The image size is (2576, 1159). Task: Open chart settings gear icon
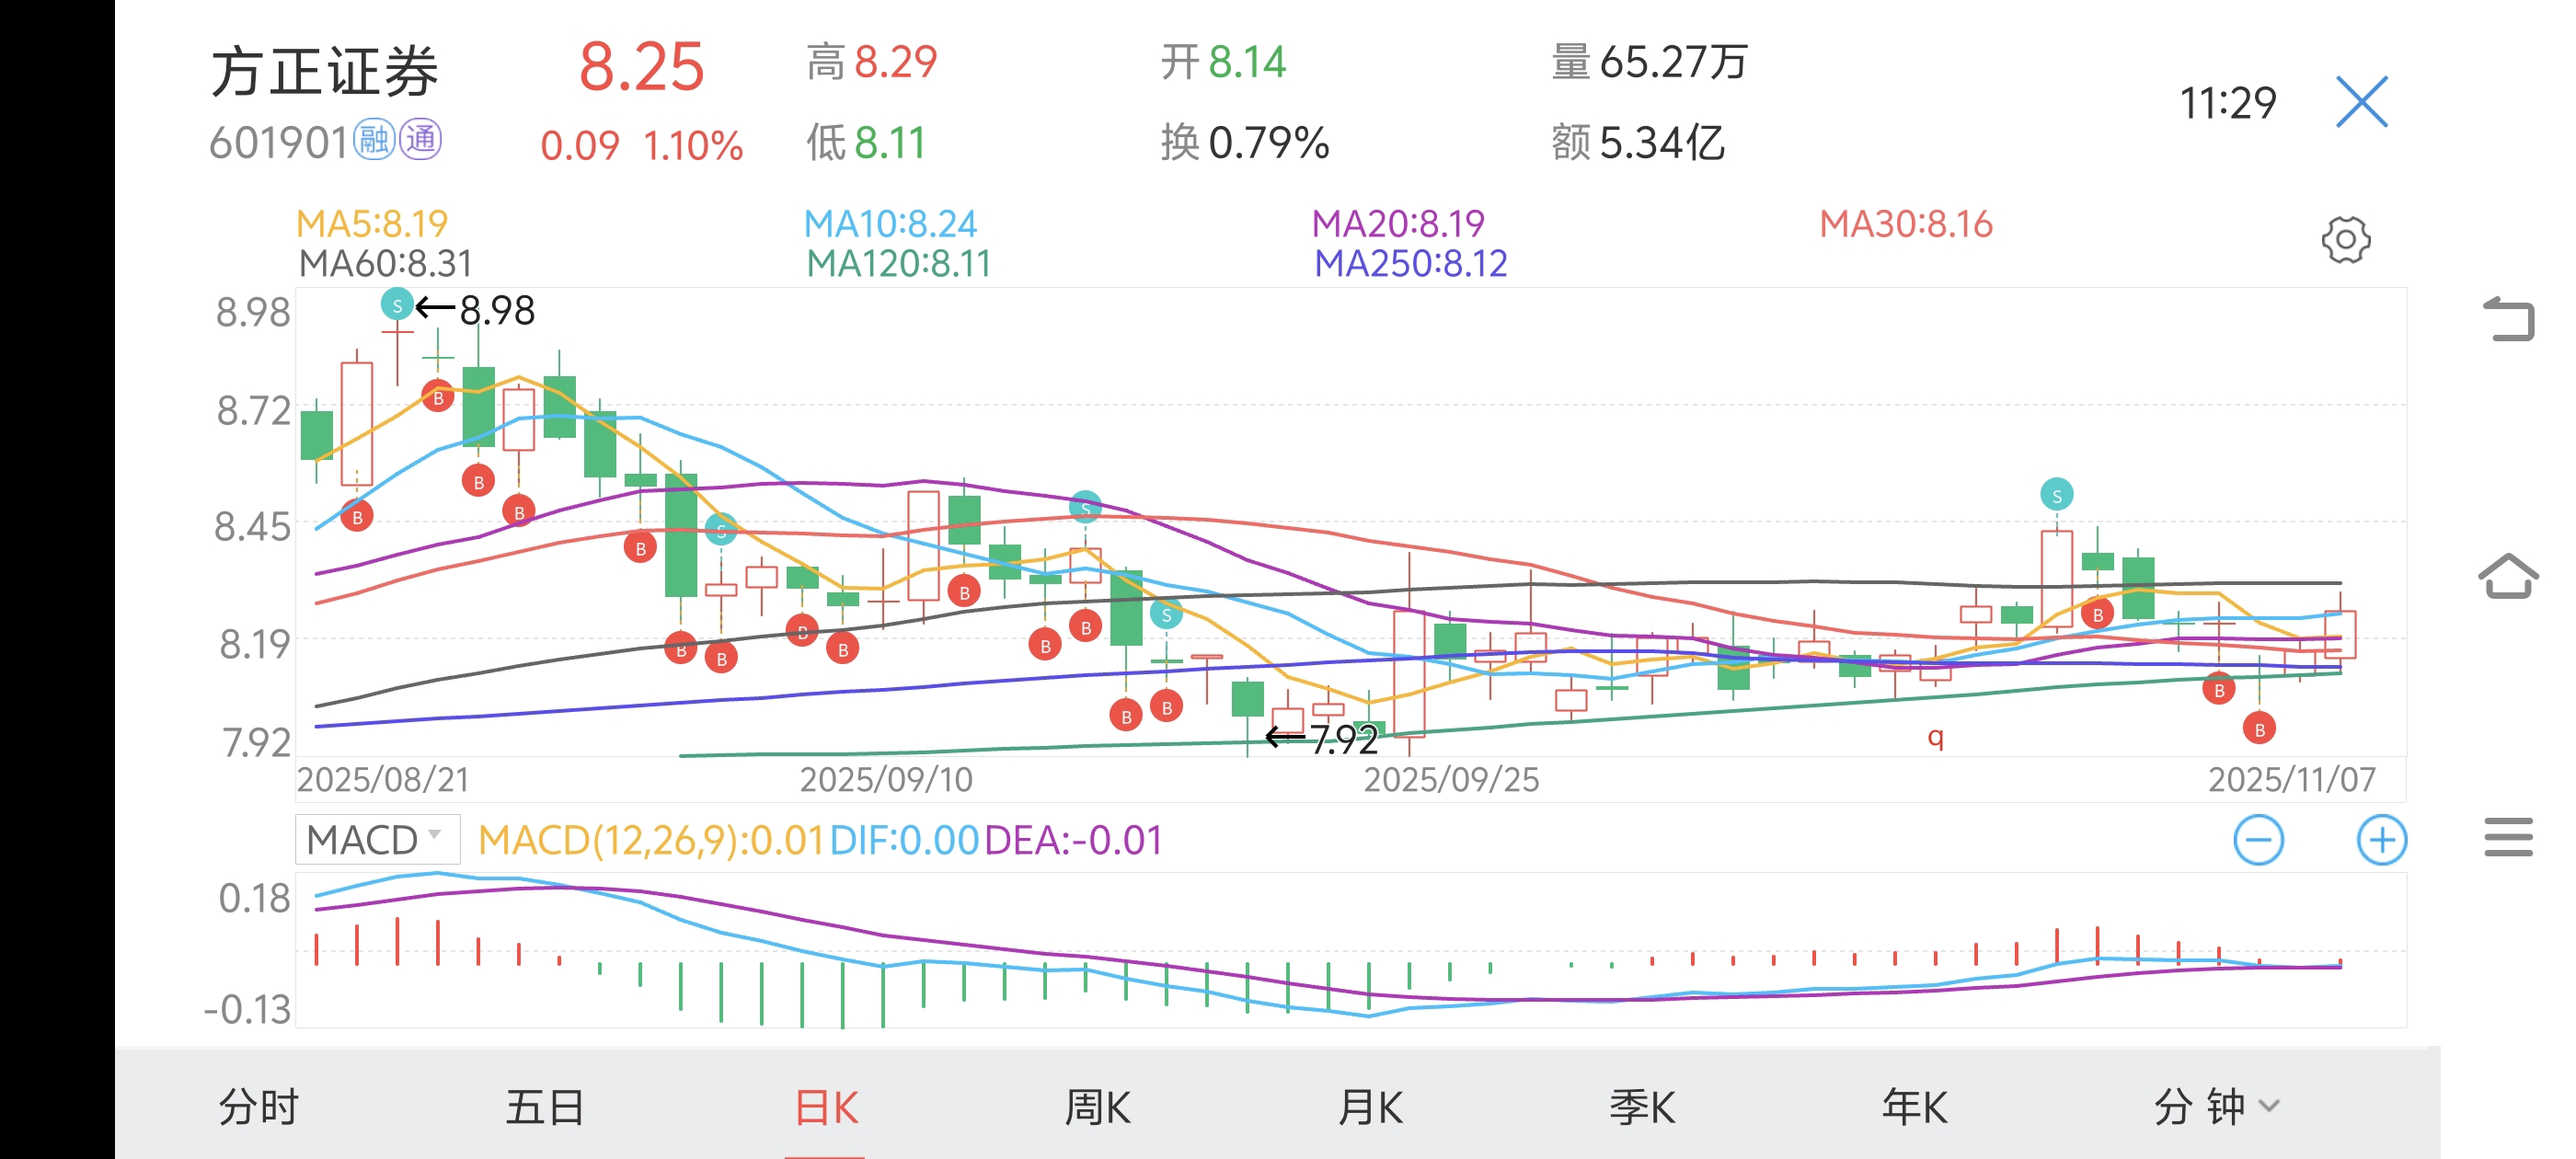[x=2345, y=240]
